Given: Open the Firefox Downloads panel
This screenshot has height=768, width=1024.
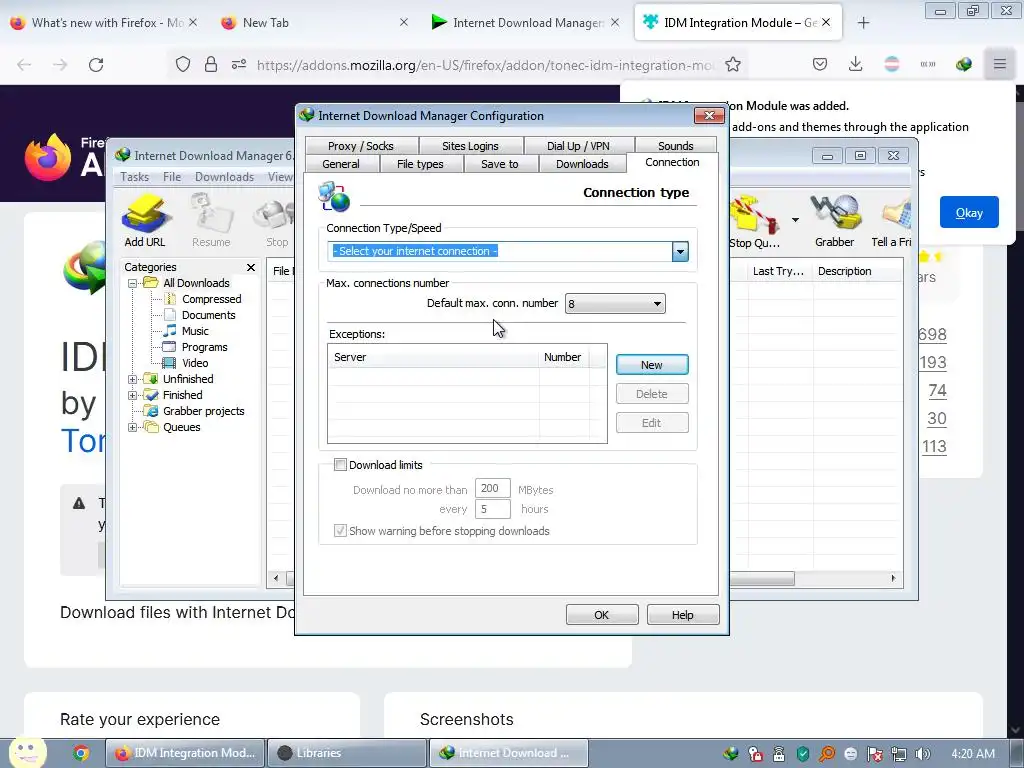Looking at the screenshot, I should [856, 64].
